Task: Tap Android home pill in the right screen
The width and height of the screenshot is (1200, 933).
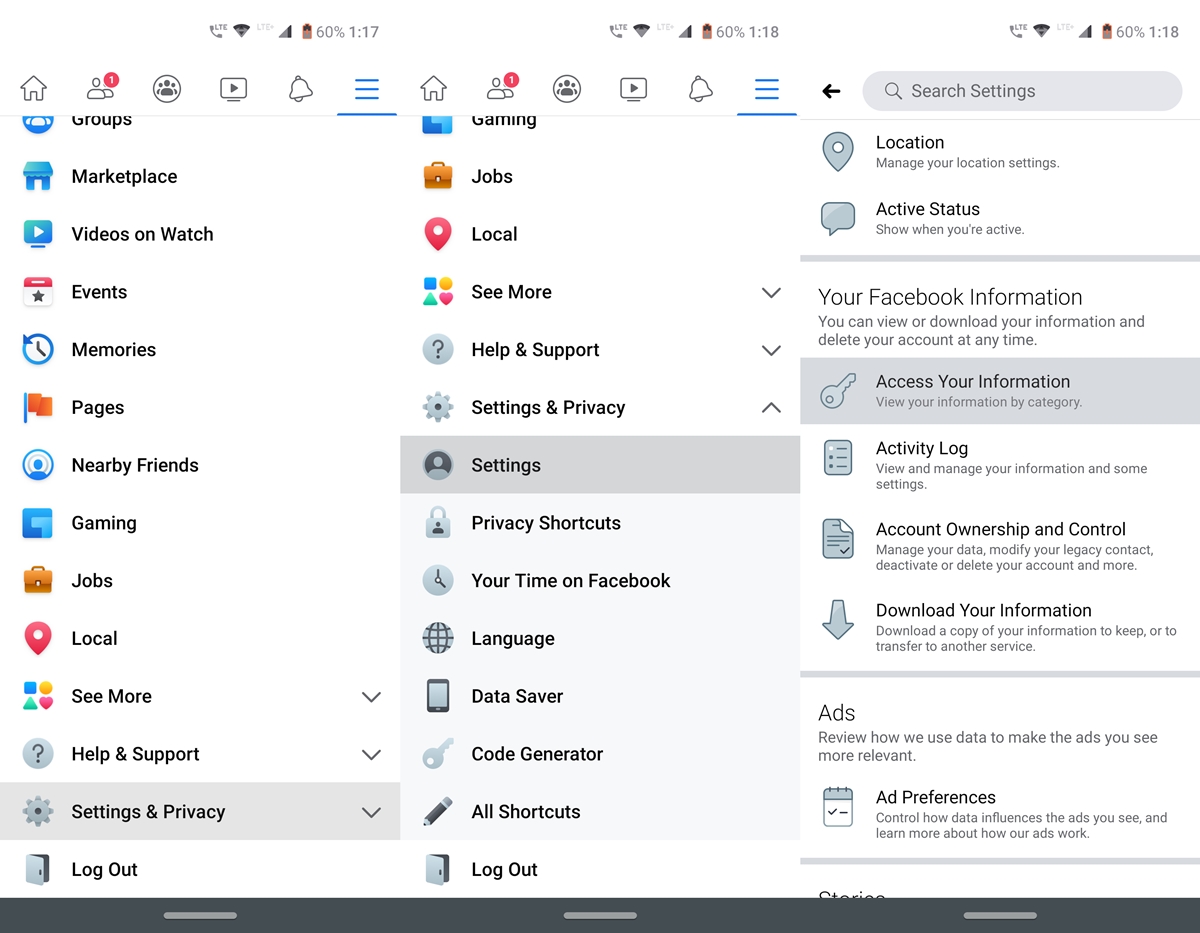Action: coord(1000,915)
